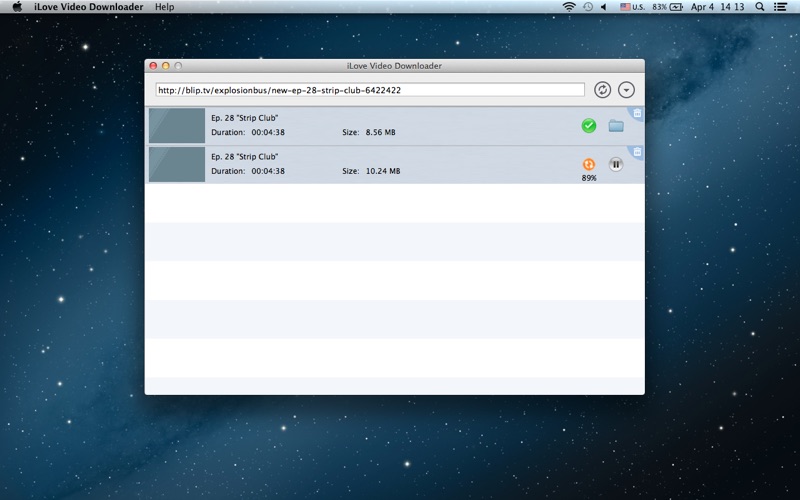Open the U.S. input source flag menu
The width and height of the screenshot is (800, 500).
[x=632, y=7]
